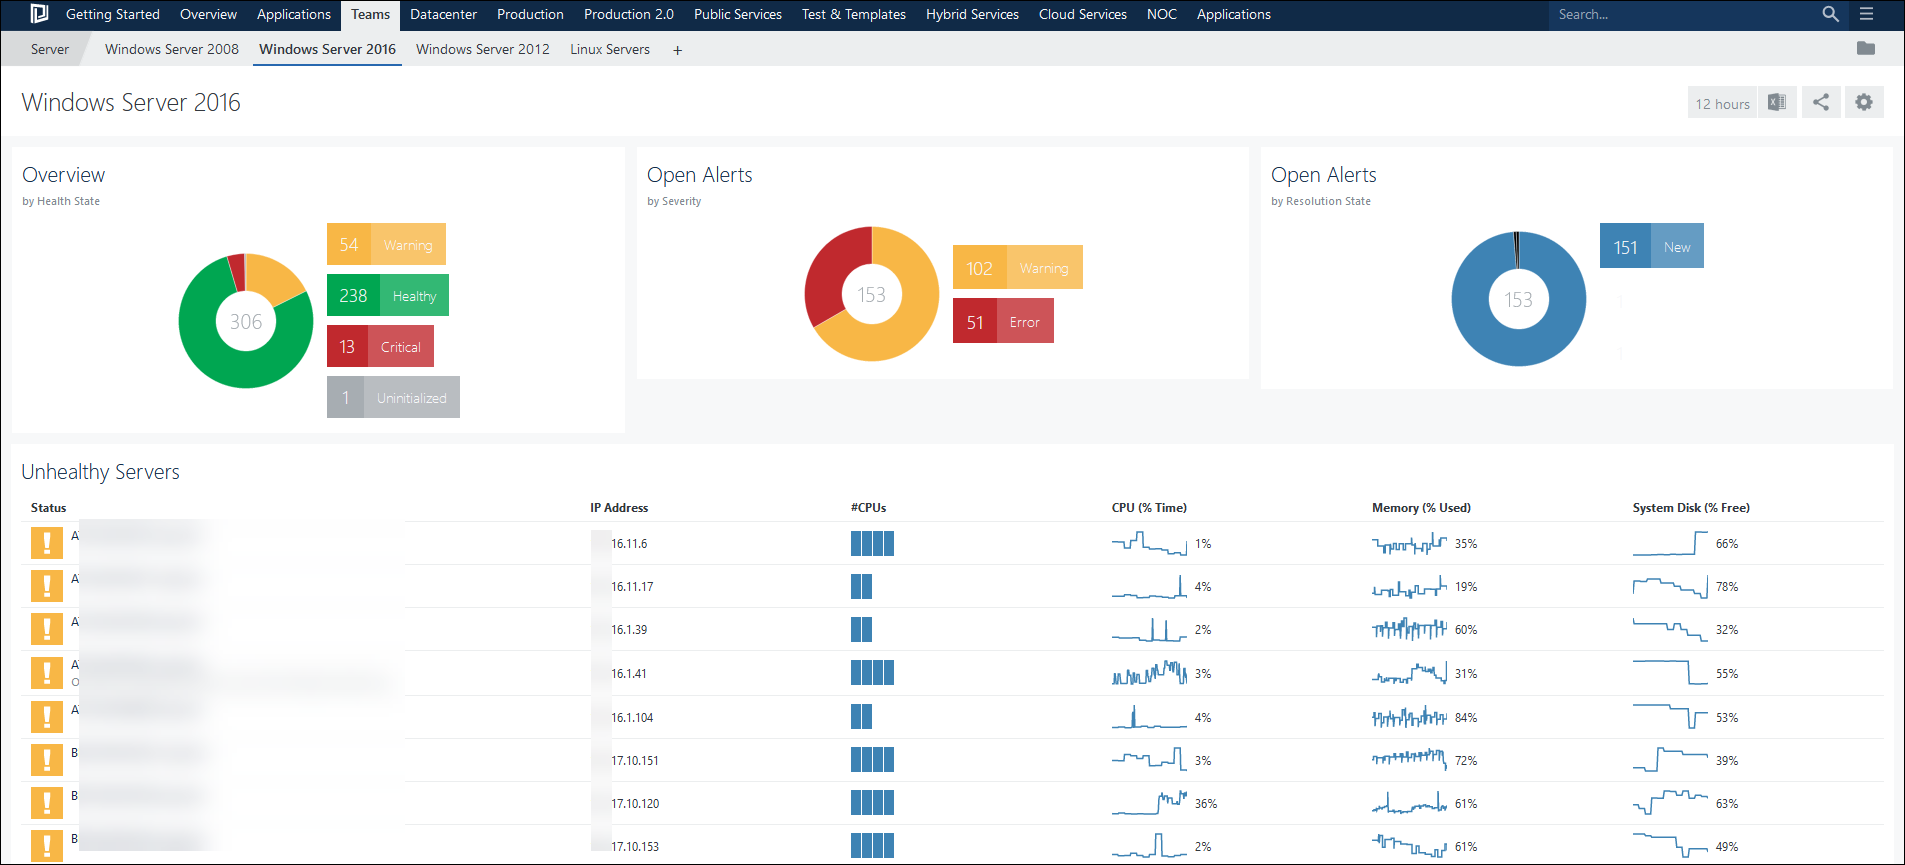Click the 54 Warning health tile
This screenshot has width=1905, height=865.
(x=386, y=244)
